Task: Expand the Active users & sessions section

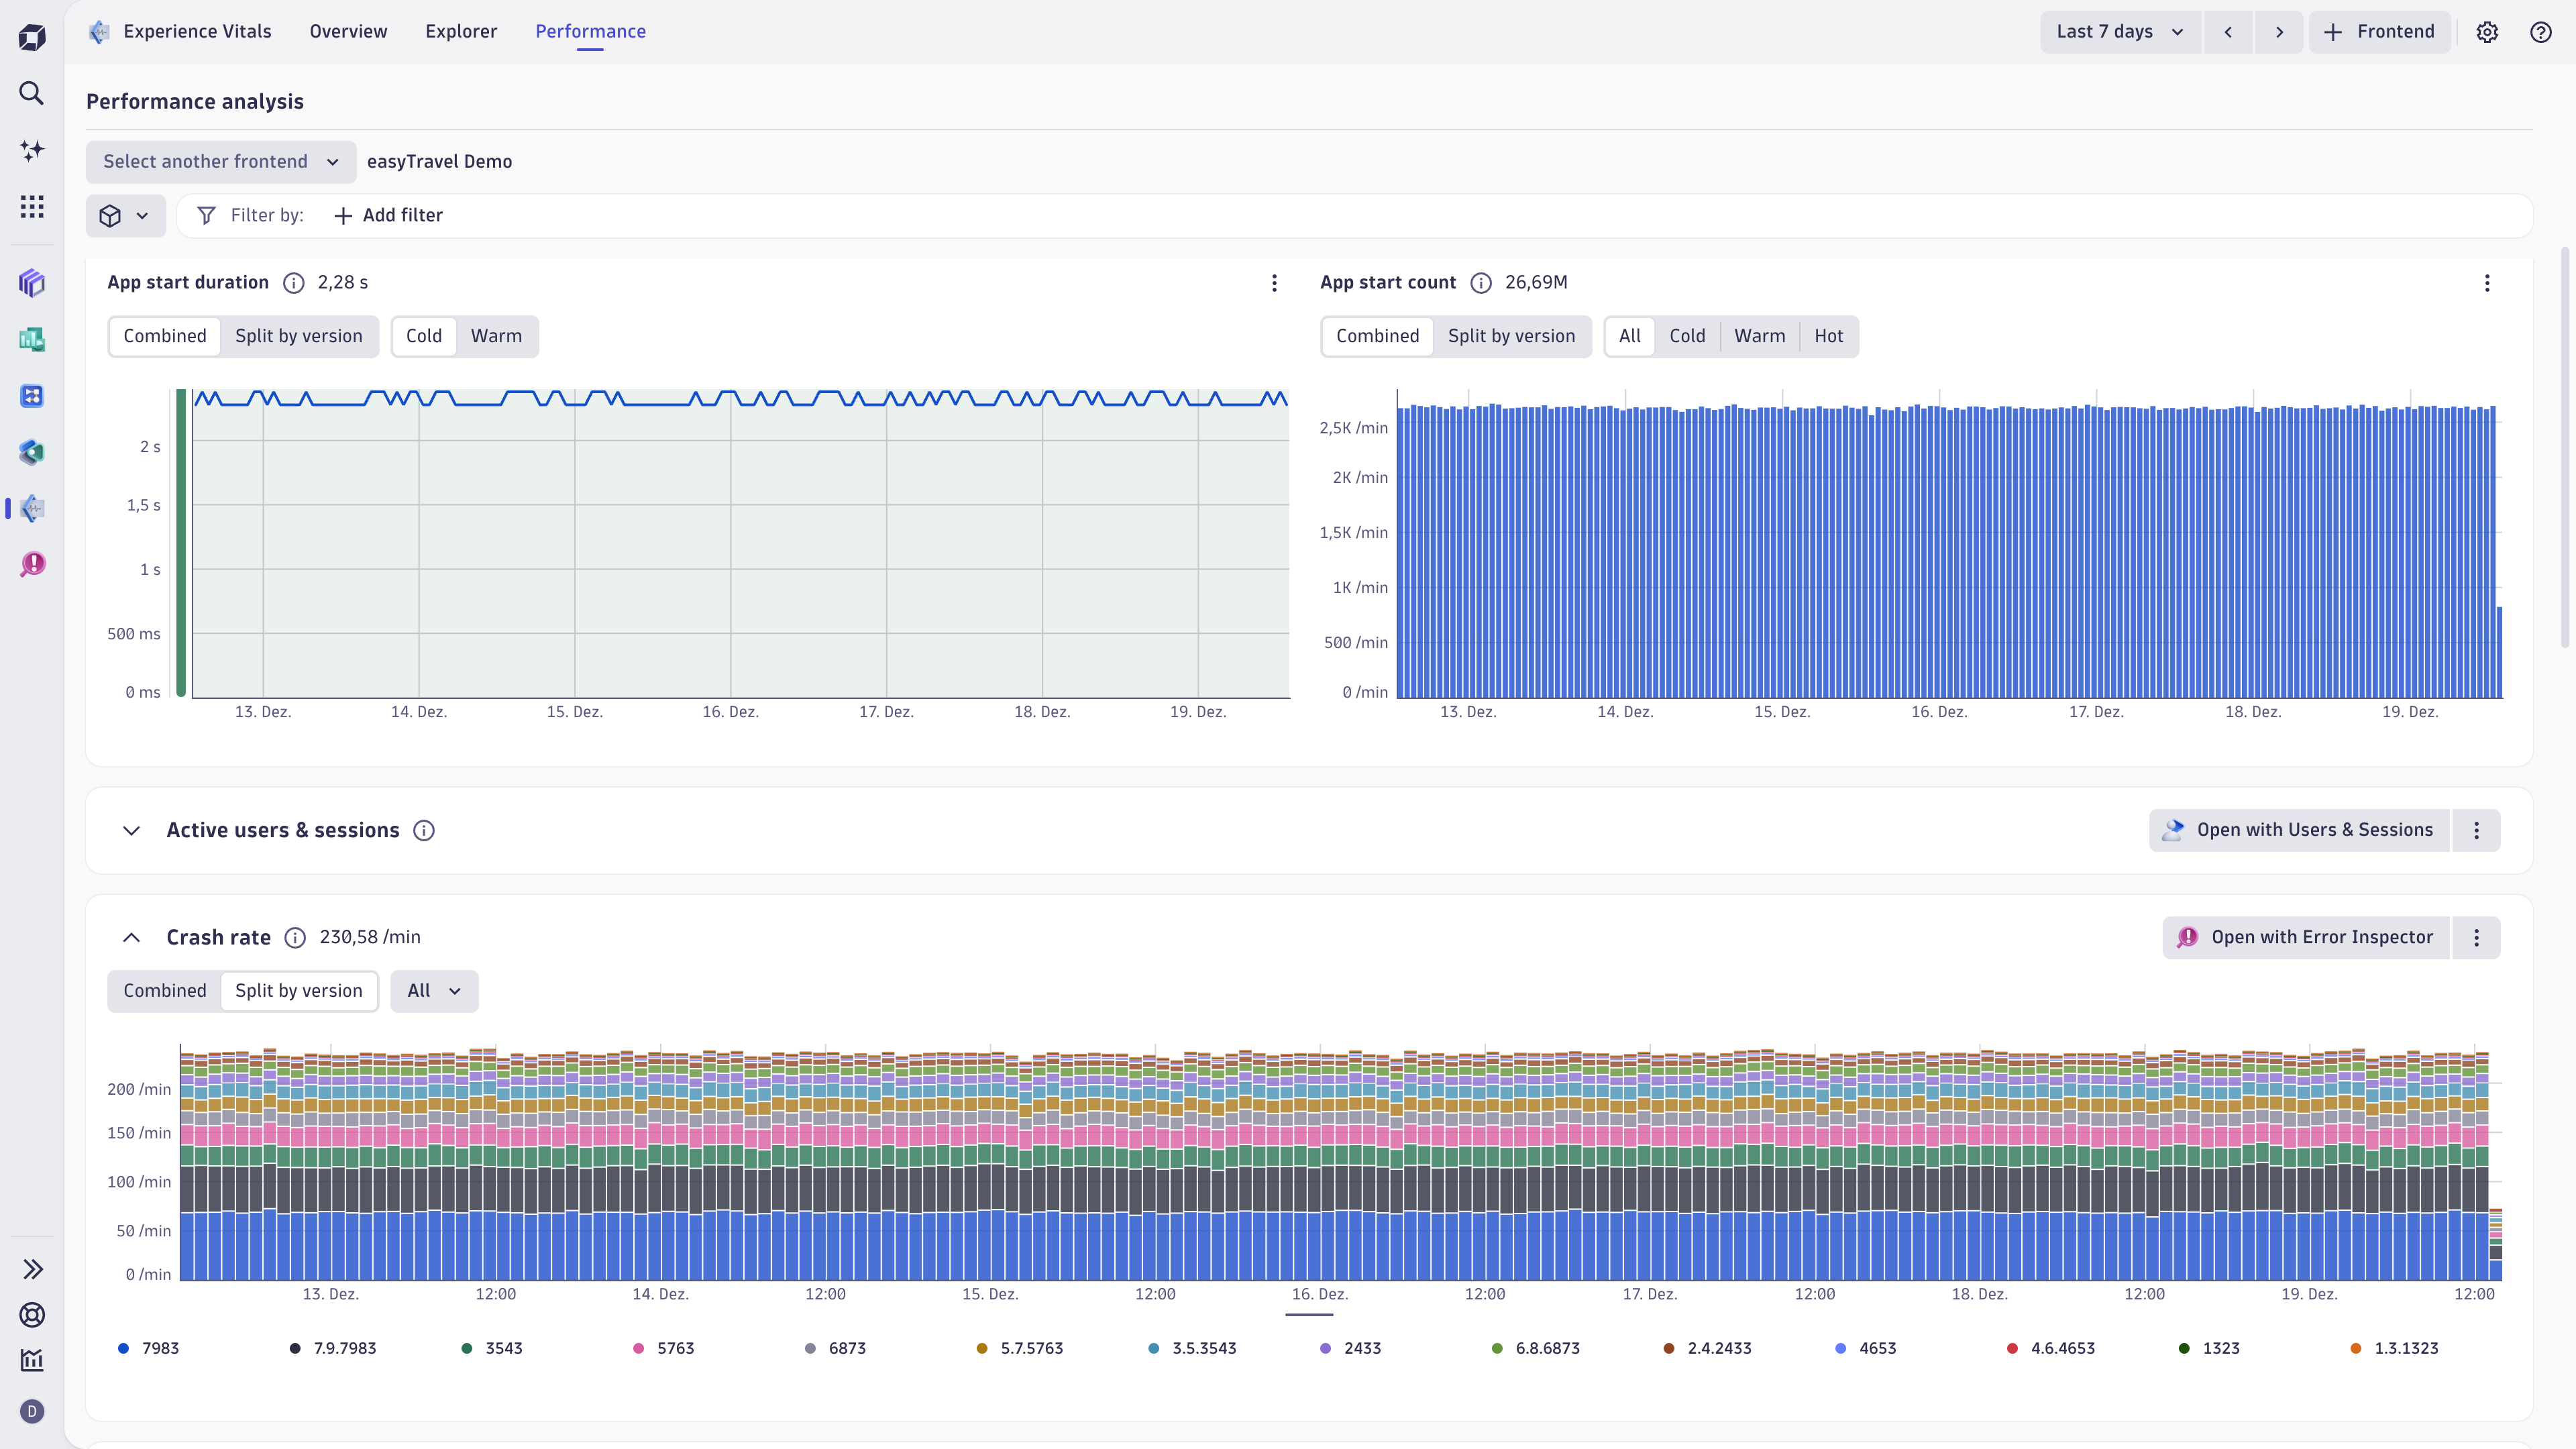Action: click(x=131, y=830)
